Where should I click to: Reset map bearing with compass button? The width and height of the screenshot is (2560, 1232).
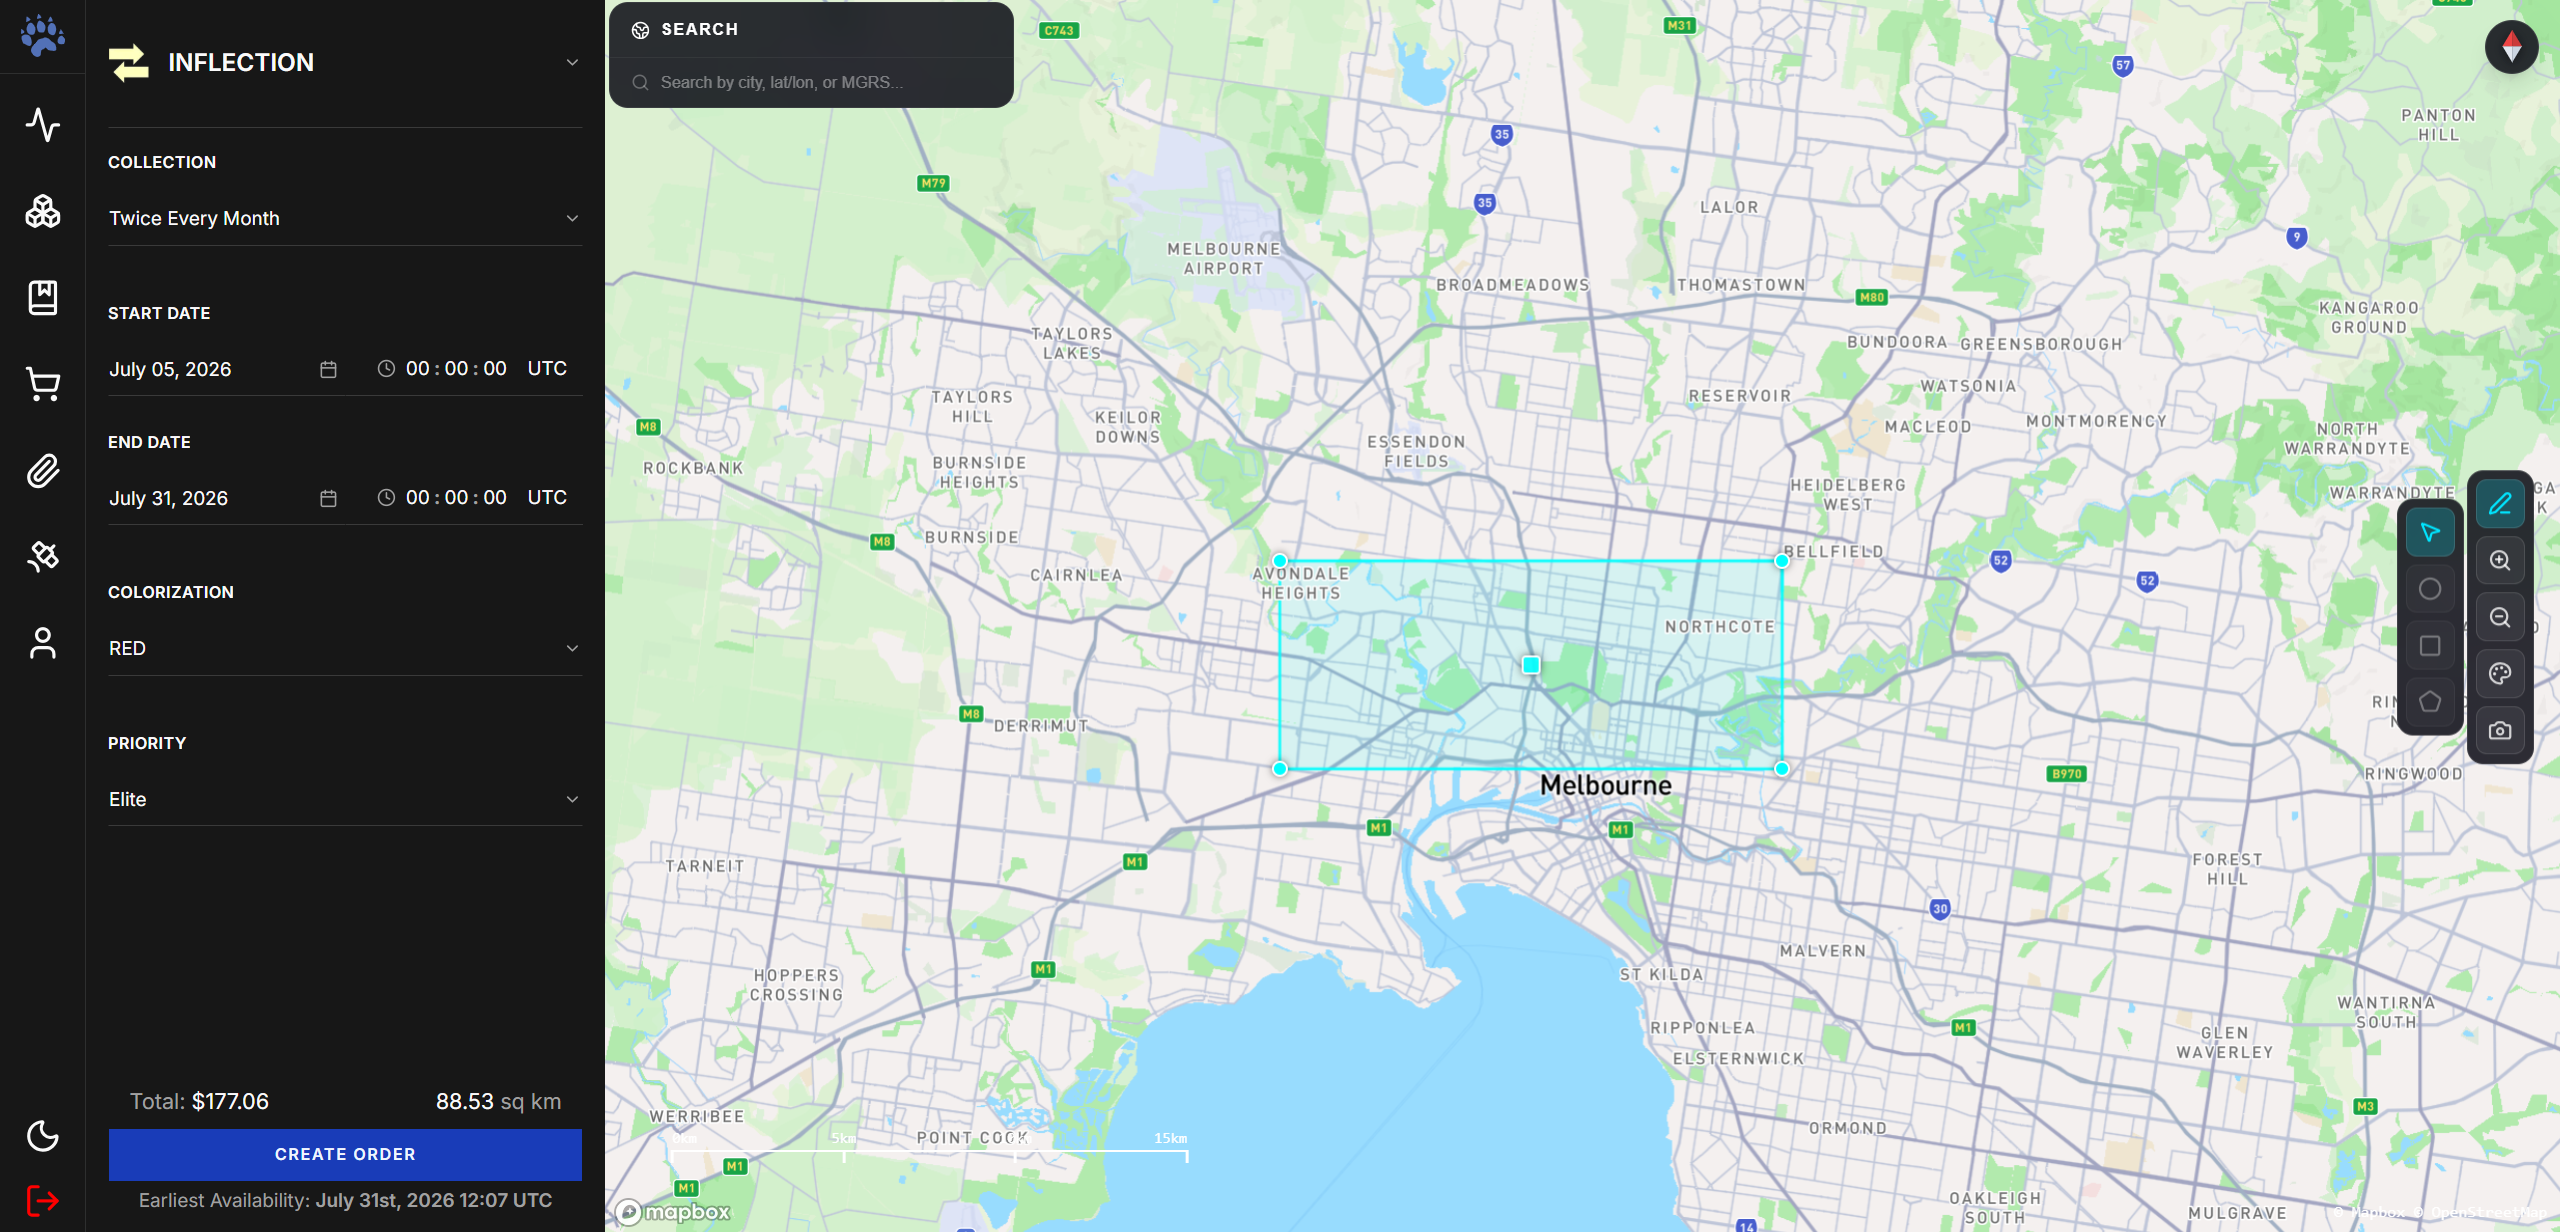pyautogui.click(x=2512, y=47)
